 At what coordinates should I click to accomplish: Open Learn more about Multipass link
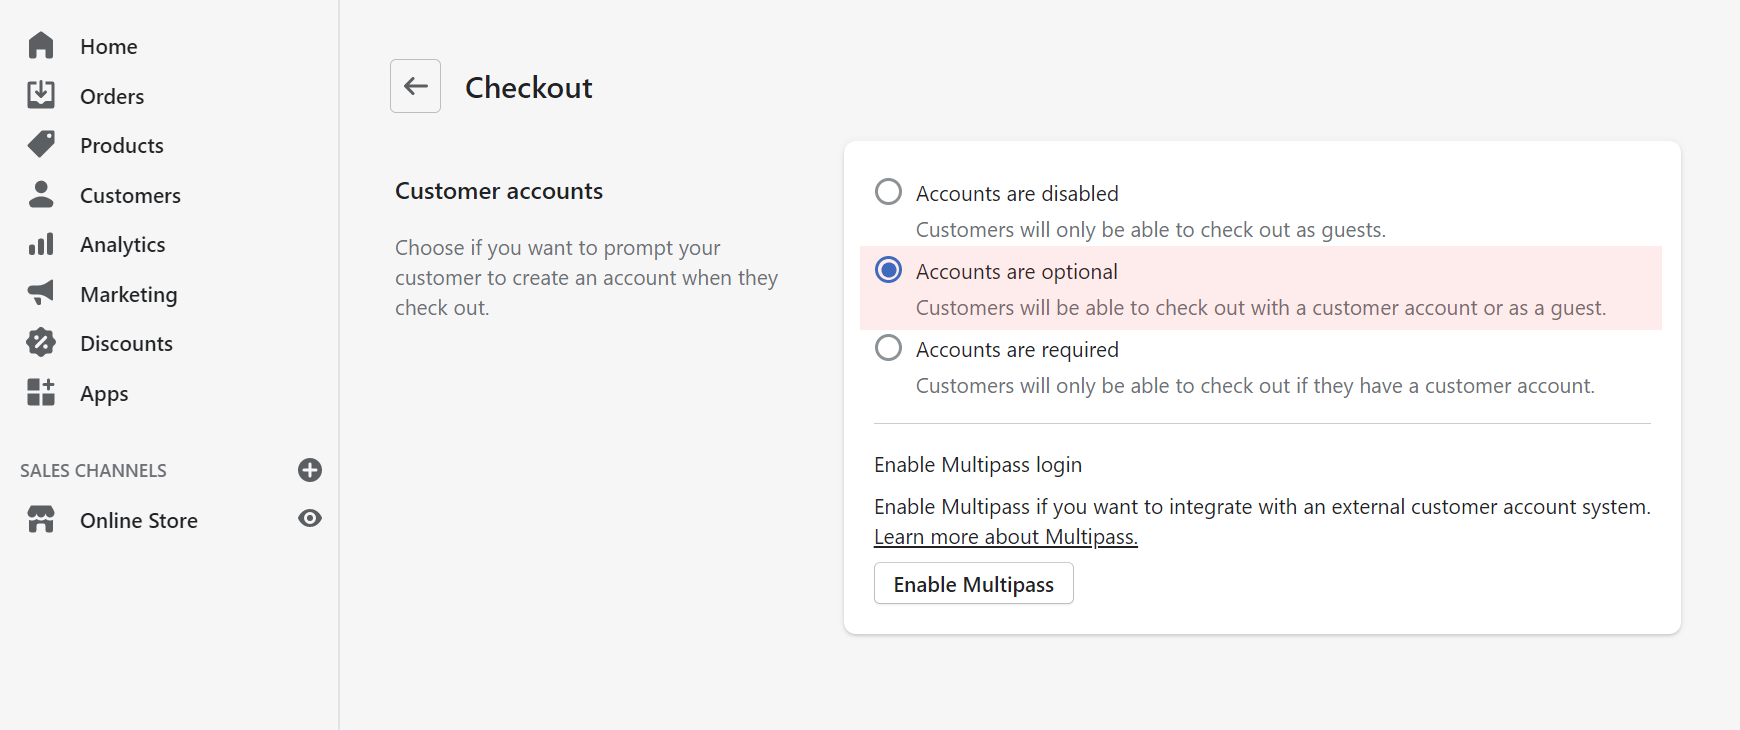click(x=1005, y=537)
